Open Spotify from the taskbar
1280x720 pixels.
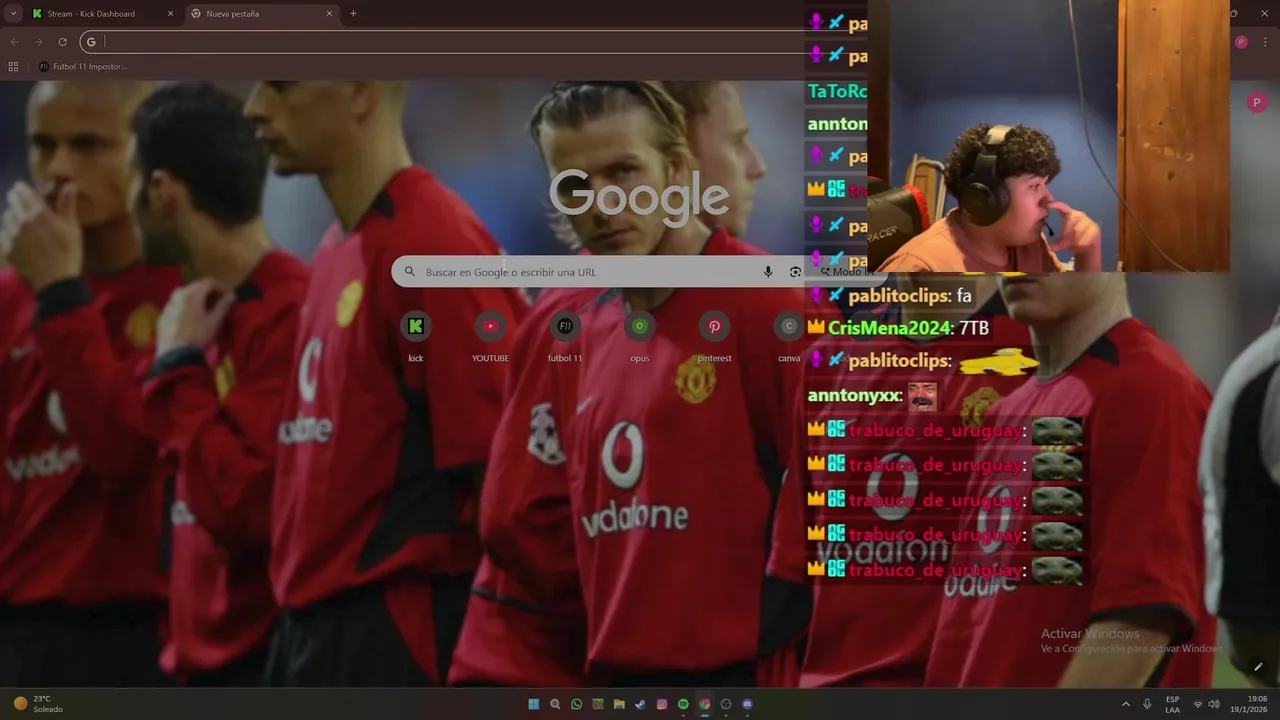pos(683,704)
